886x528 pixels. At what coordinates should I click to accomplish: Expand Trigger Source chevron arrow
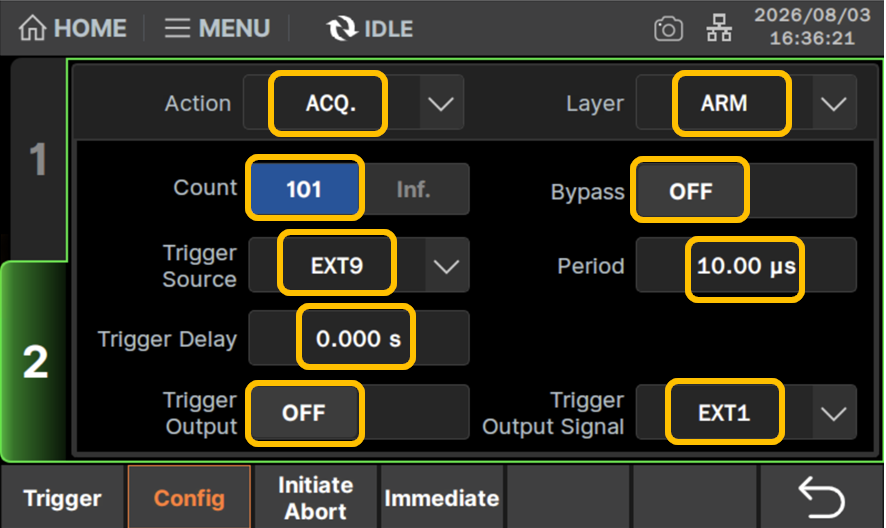coord(446,265)
